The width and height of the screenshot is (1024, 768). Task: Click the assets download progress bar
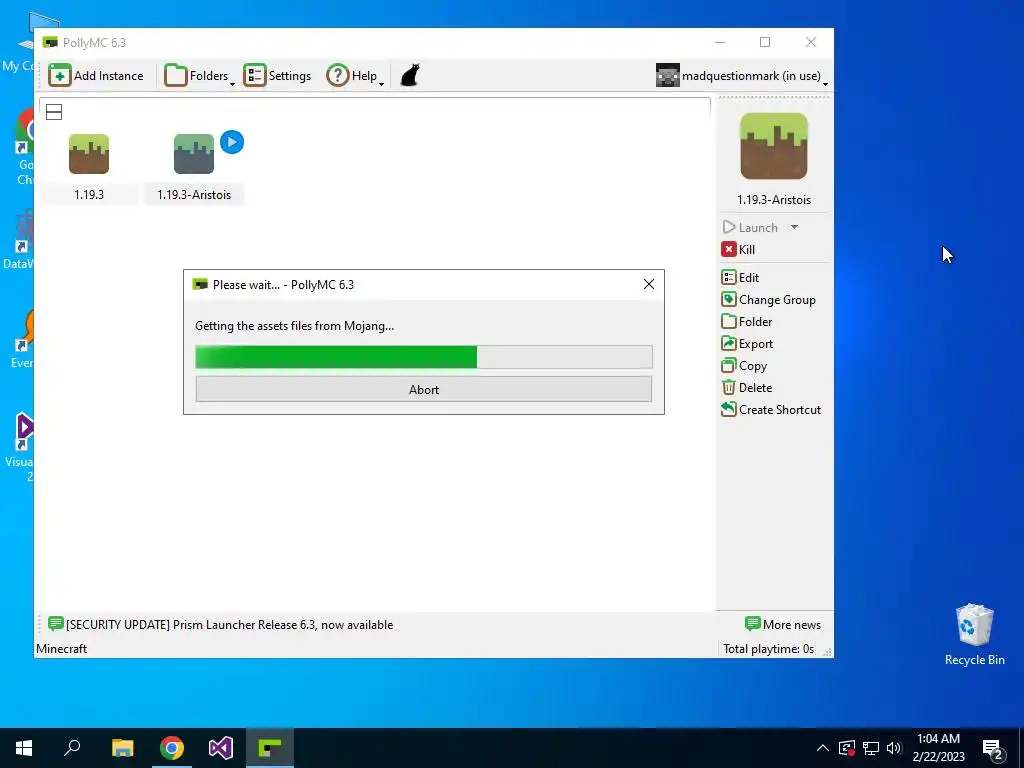click(x=424, y=357)
